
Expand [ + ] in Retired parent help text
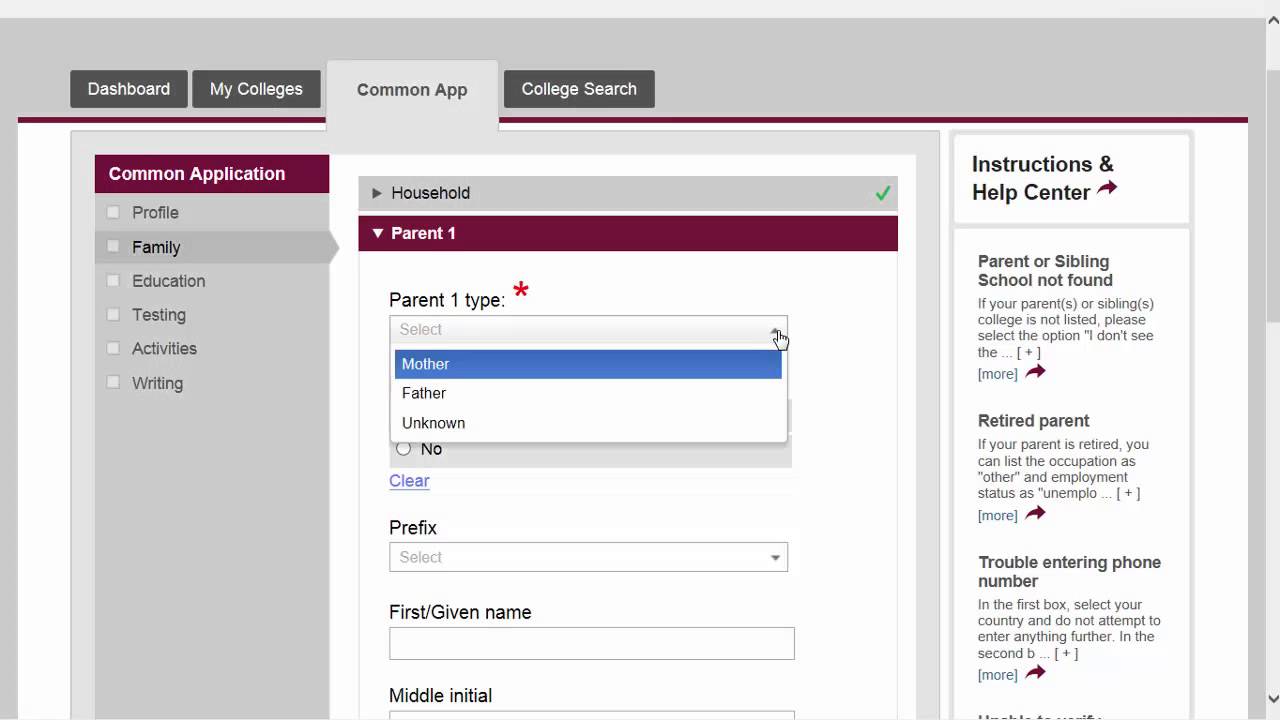click(x=1128, y=493)
